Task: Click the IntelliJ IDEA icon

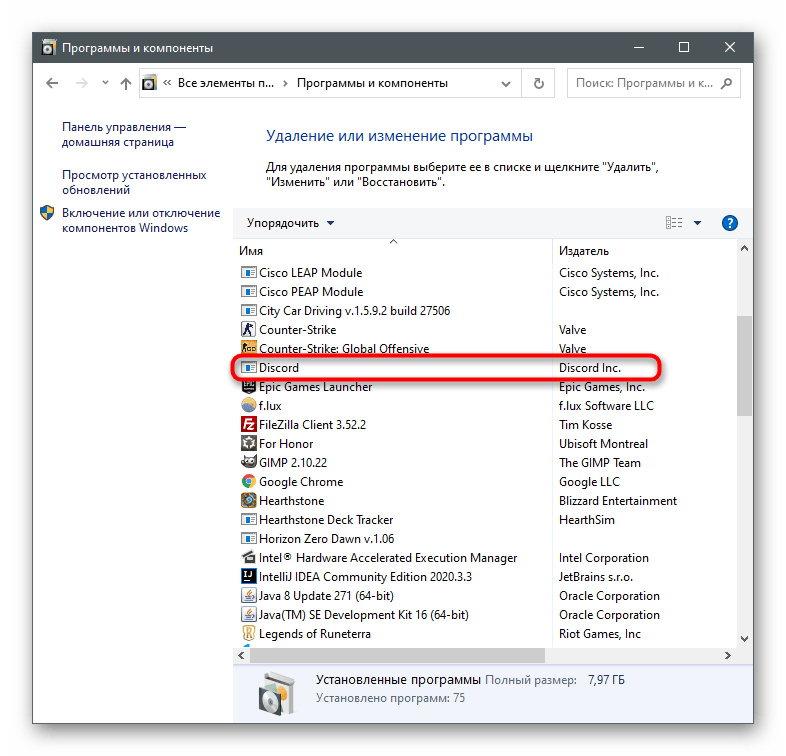Action: tap(249, 576)
